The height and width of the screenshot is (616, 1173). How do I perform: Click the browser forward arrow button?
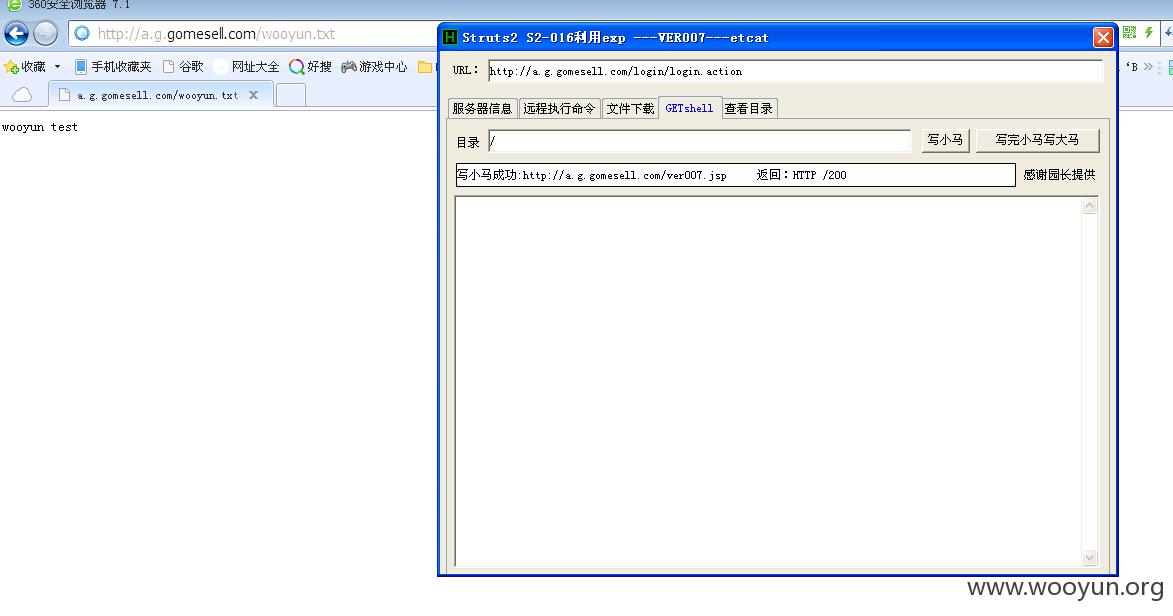click(46, 33)
